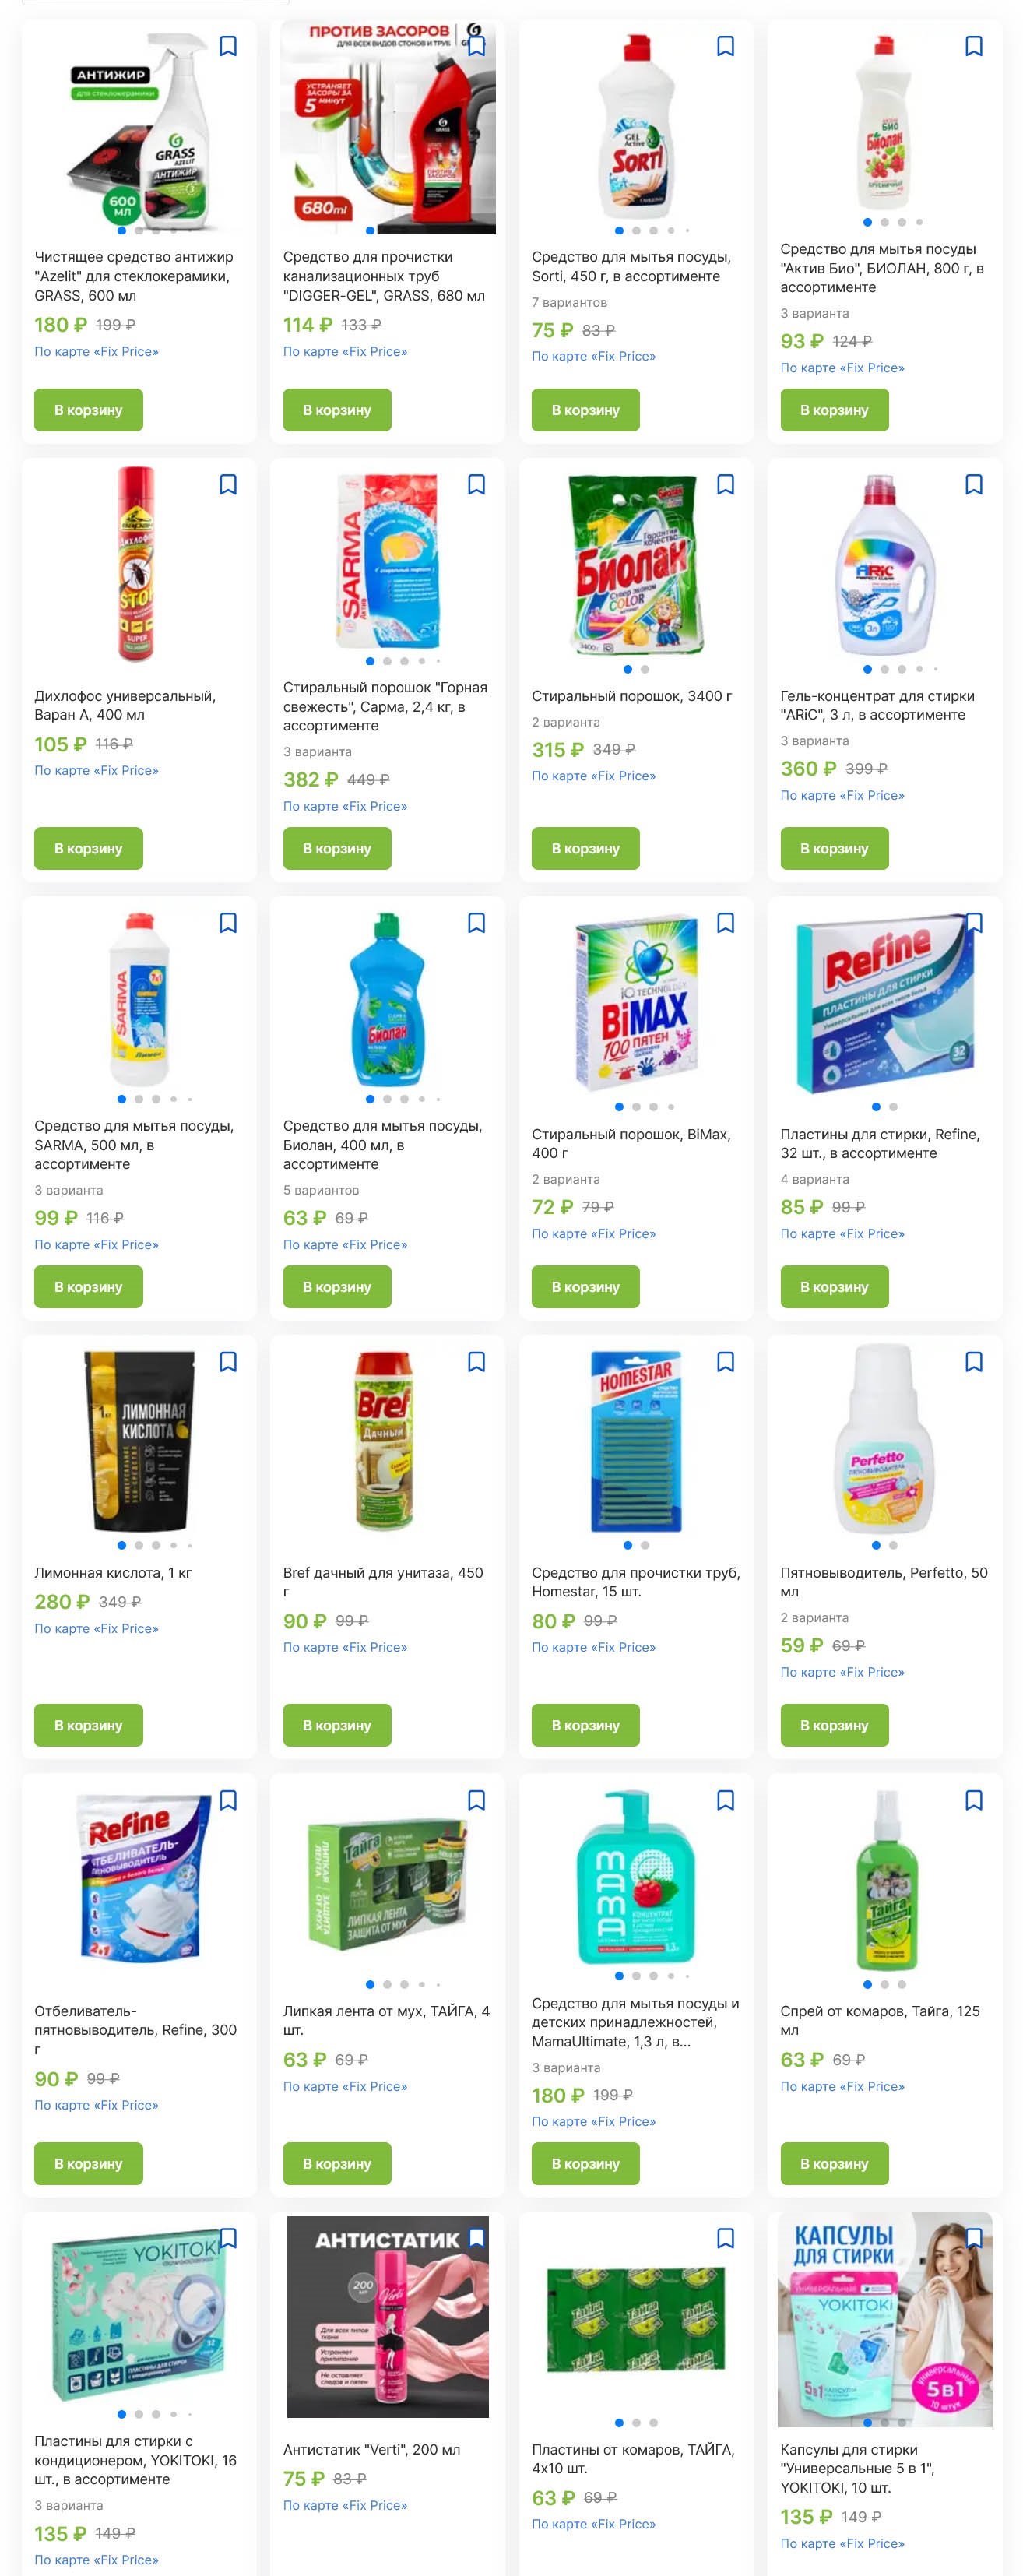Bookmark the Тайга mosquito spray 125 мл
This screenshot has width=1023, height=2576.
click(973, 1800)
